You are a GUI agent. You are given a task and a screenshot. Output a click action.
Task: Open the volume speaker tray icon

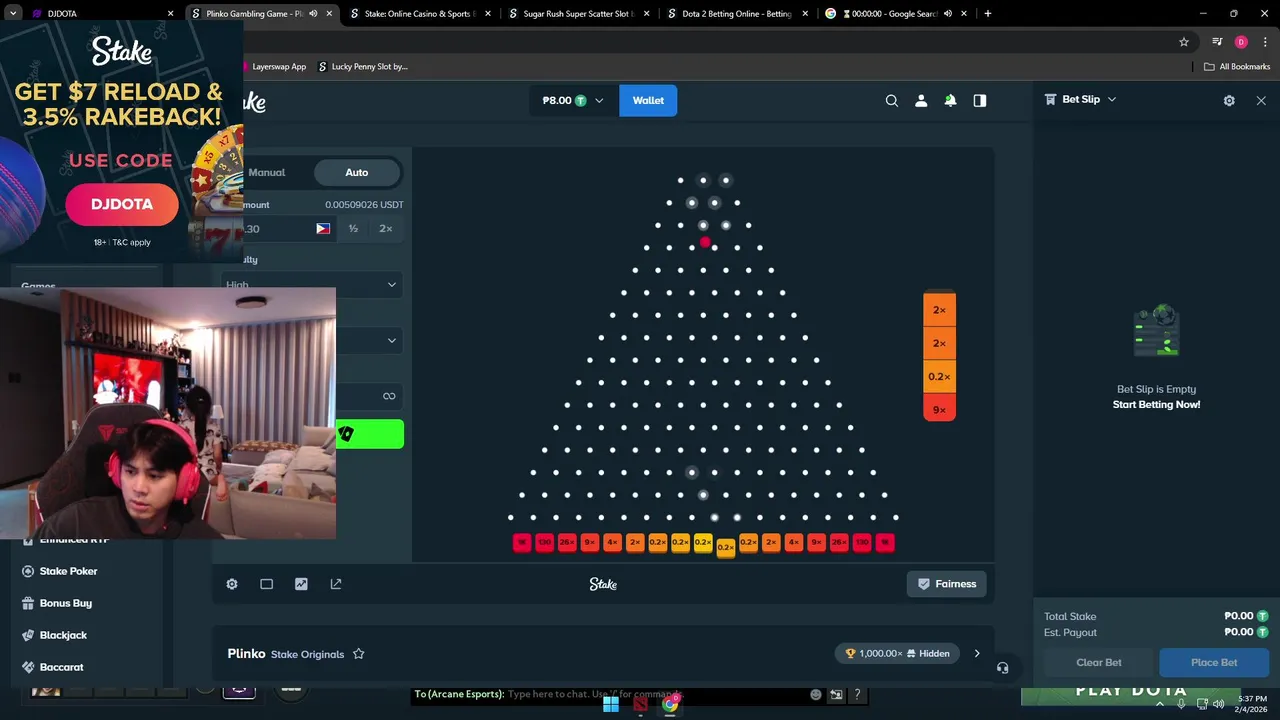1219,704
